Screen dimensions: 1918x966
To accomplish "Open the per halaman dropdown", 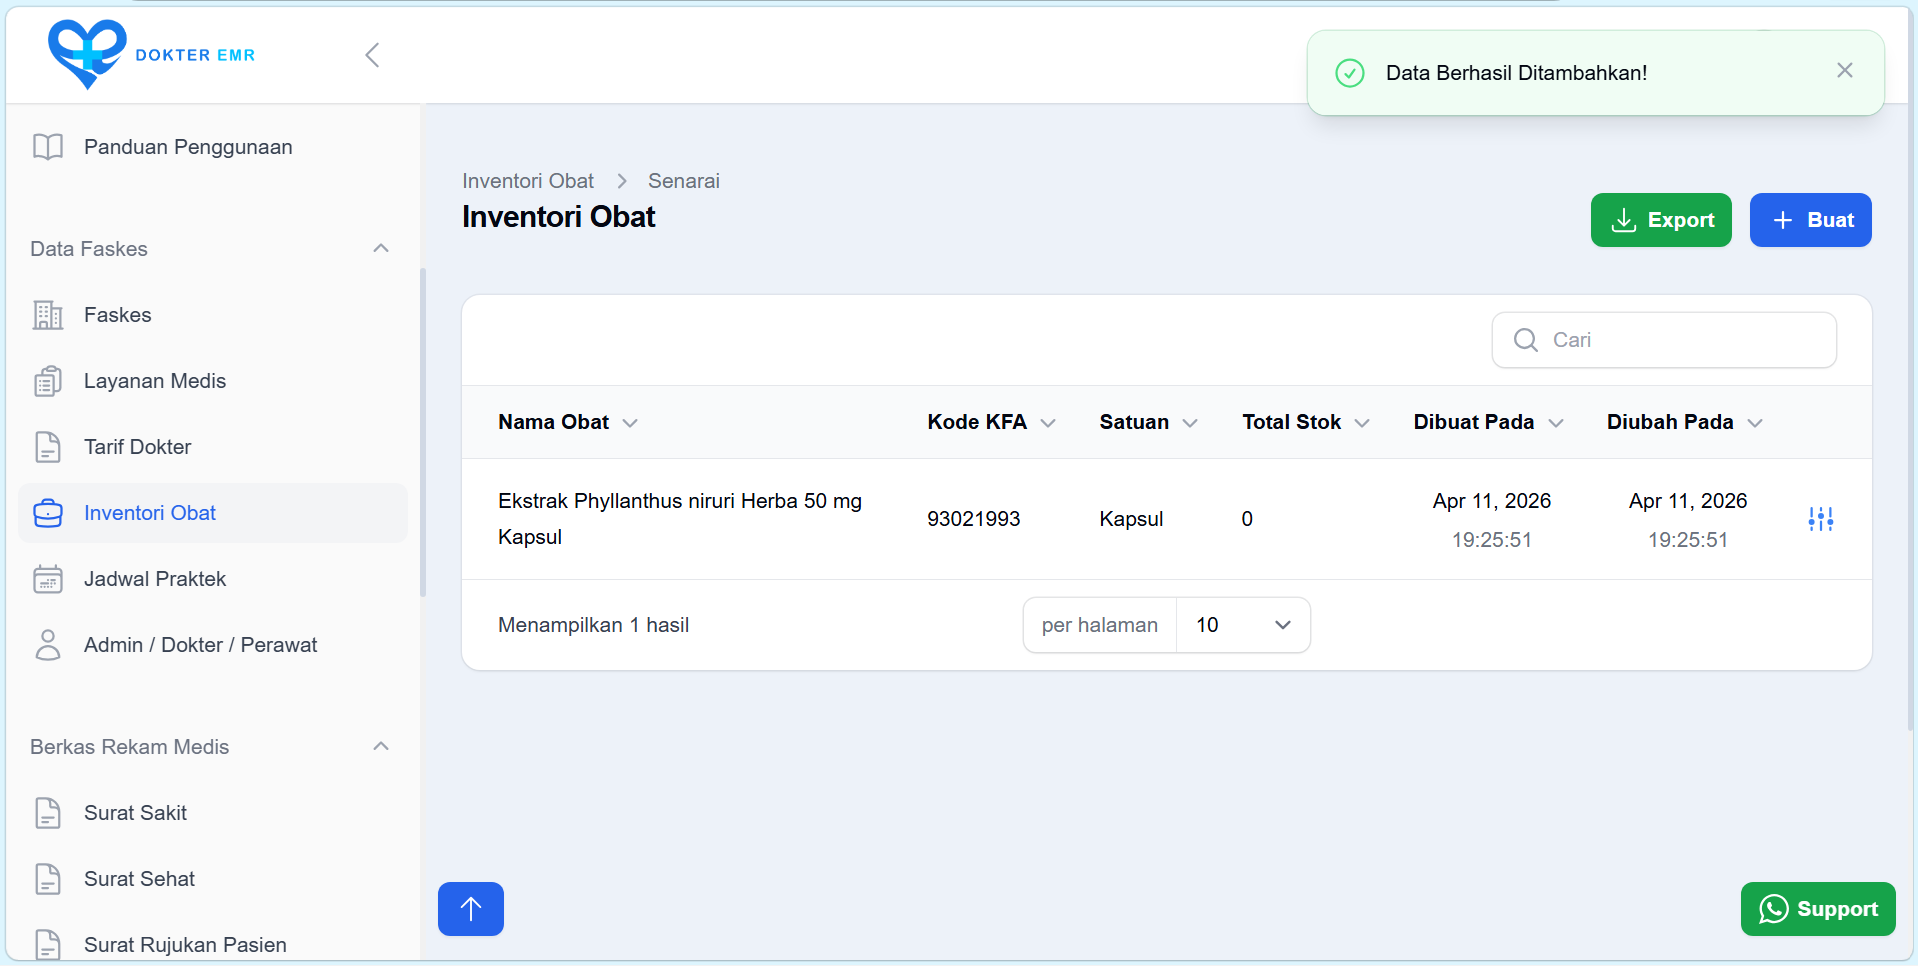I will click(1243, 625).
